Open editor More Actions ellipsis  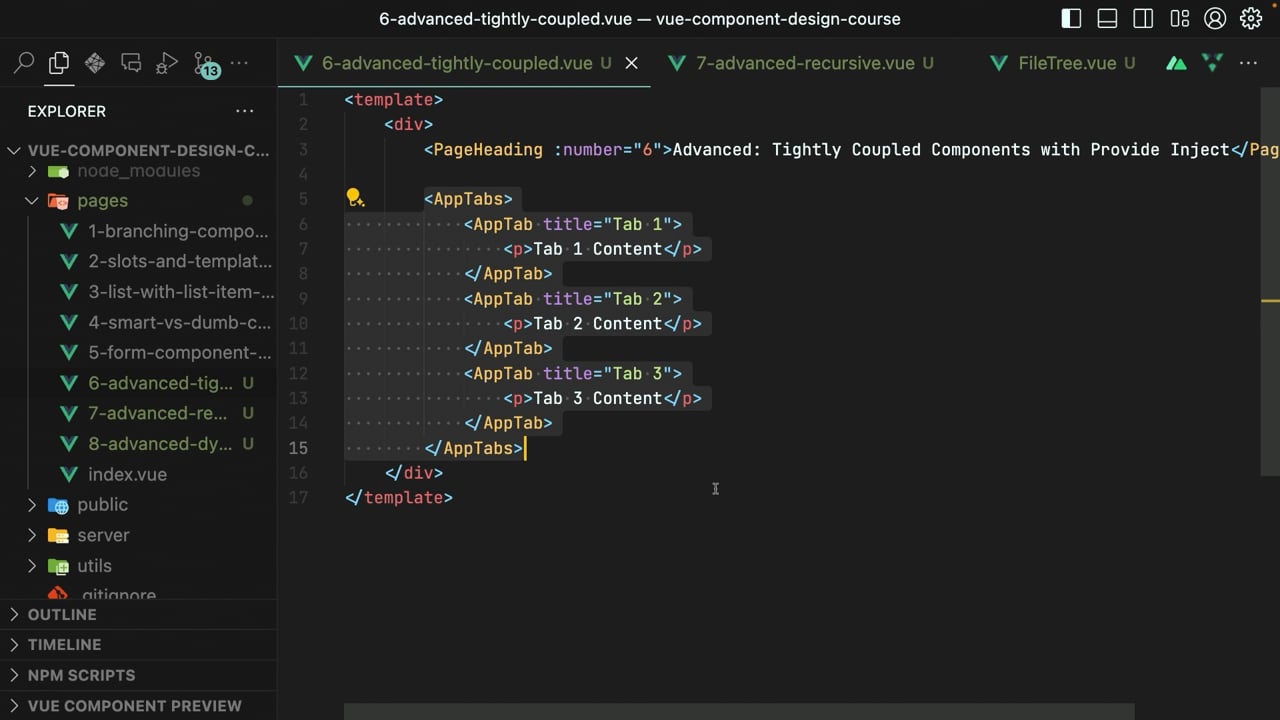1248,63
